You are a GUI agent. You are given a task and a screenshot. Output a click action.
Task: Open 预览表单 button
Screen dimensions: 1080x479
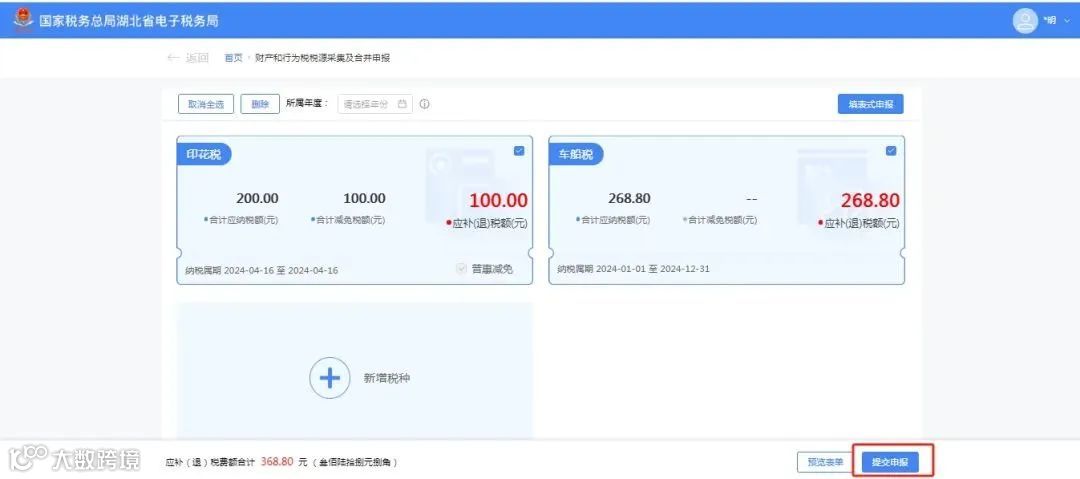tap(825, 462)
